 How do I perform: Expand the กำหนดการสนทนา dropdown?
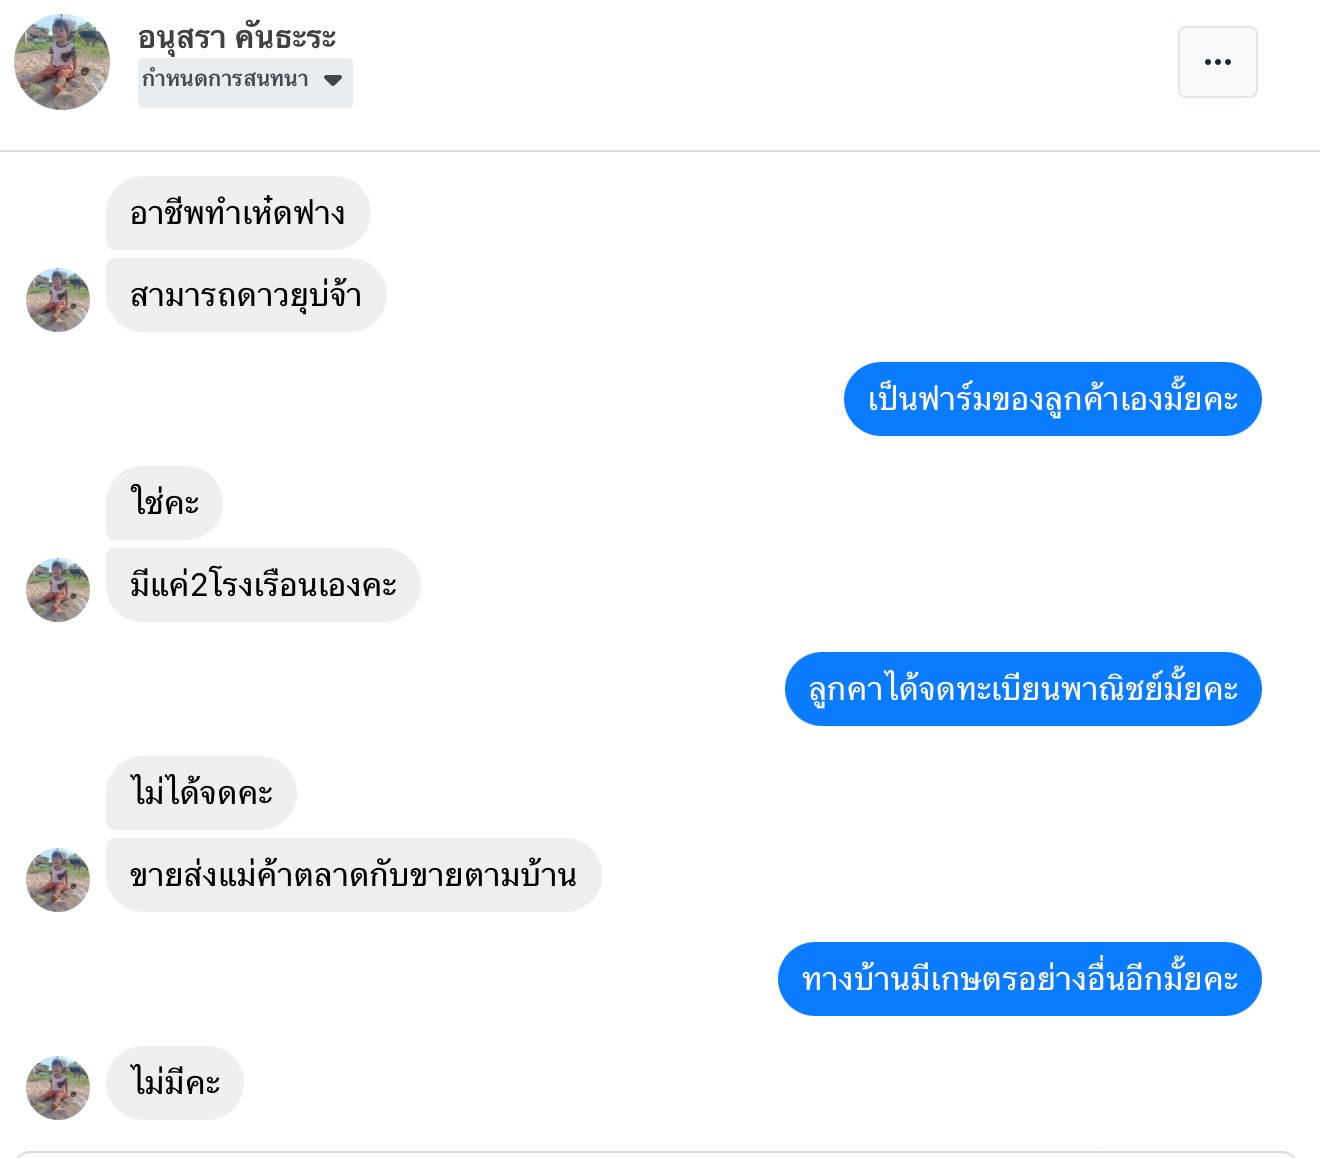pos(244,81)
